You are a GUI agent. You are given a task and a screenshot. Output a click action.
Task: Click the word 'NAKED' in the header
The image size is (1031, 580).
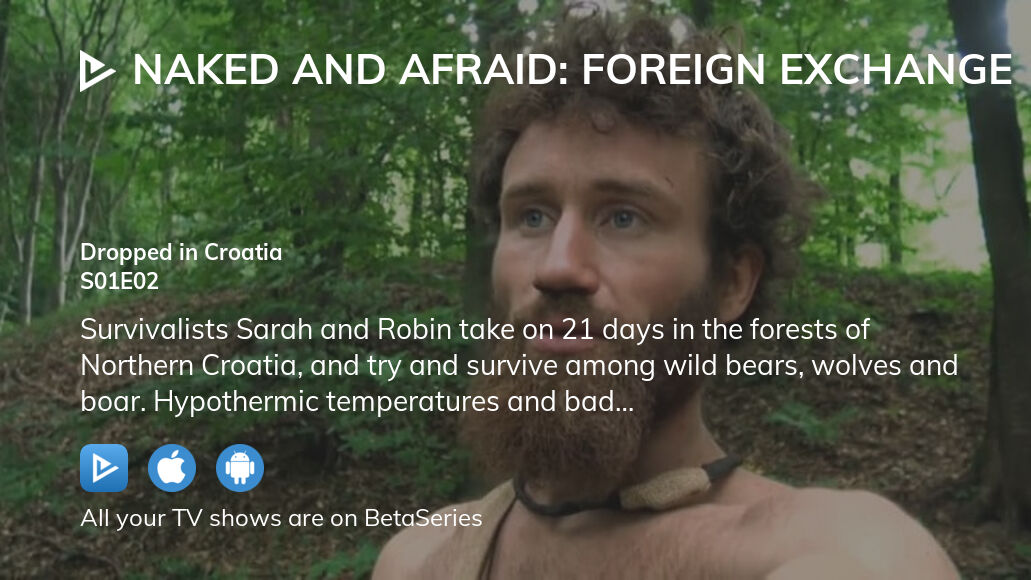pyautogui.click(x=206, y=70)
